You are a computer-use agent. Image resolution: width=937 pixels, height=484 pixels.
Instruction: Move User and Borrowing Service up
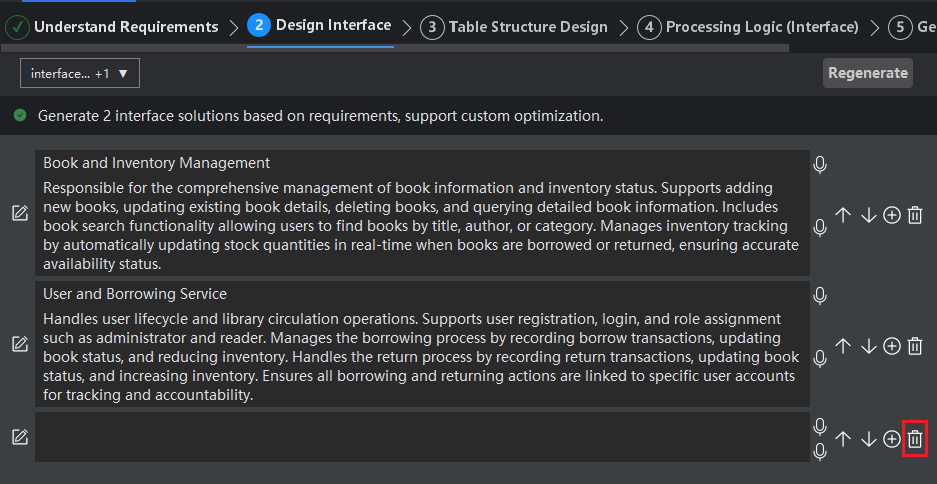[843, 346]
